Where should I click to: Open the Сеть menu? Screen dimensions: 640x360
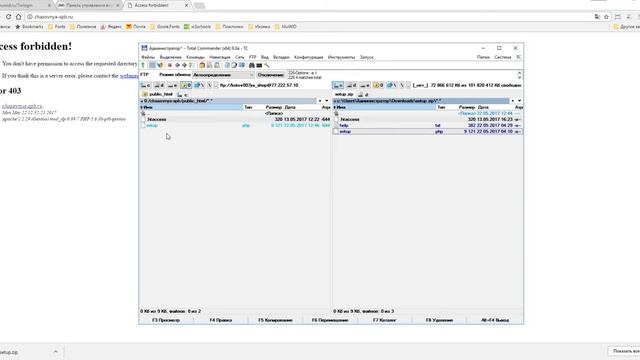(240, 57)
